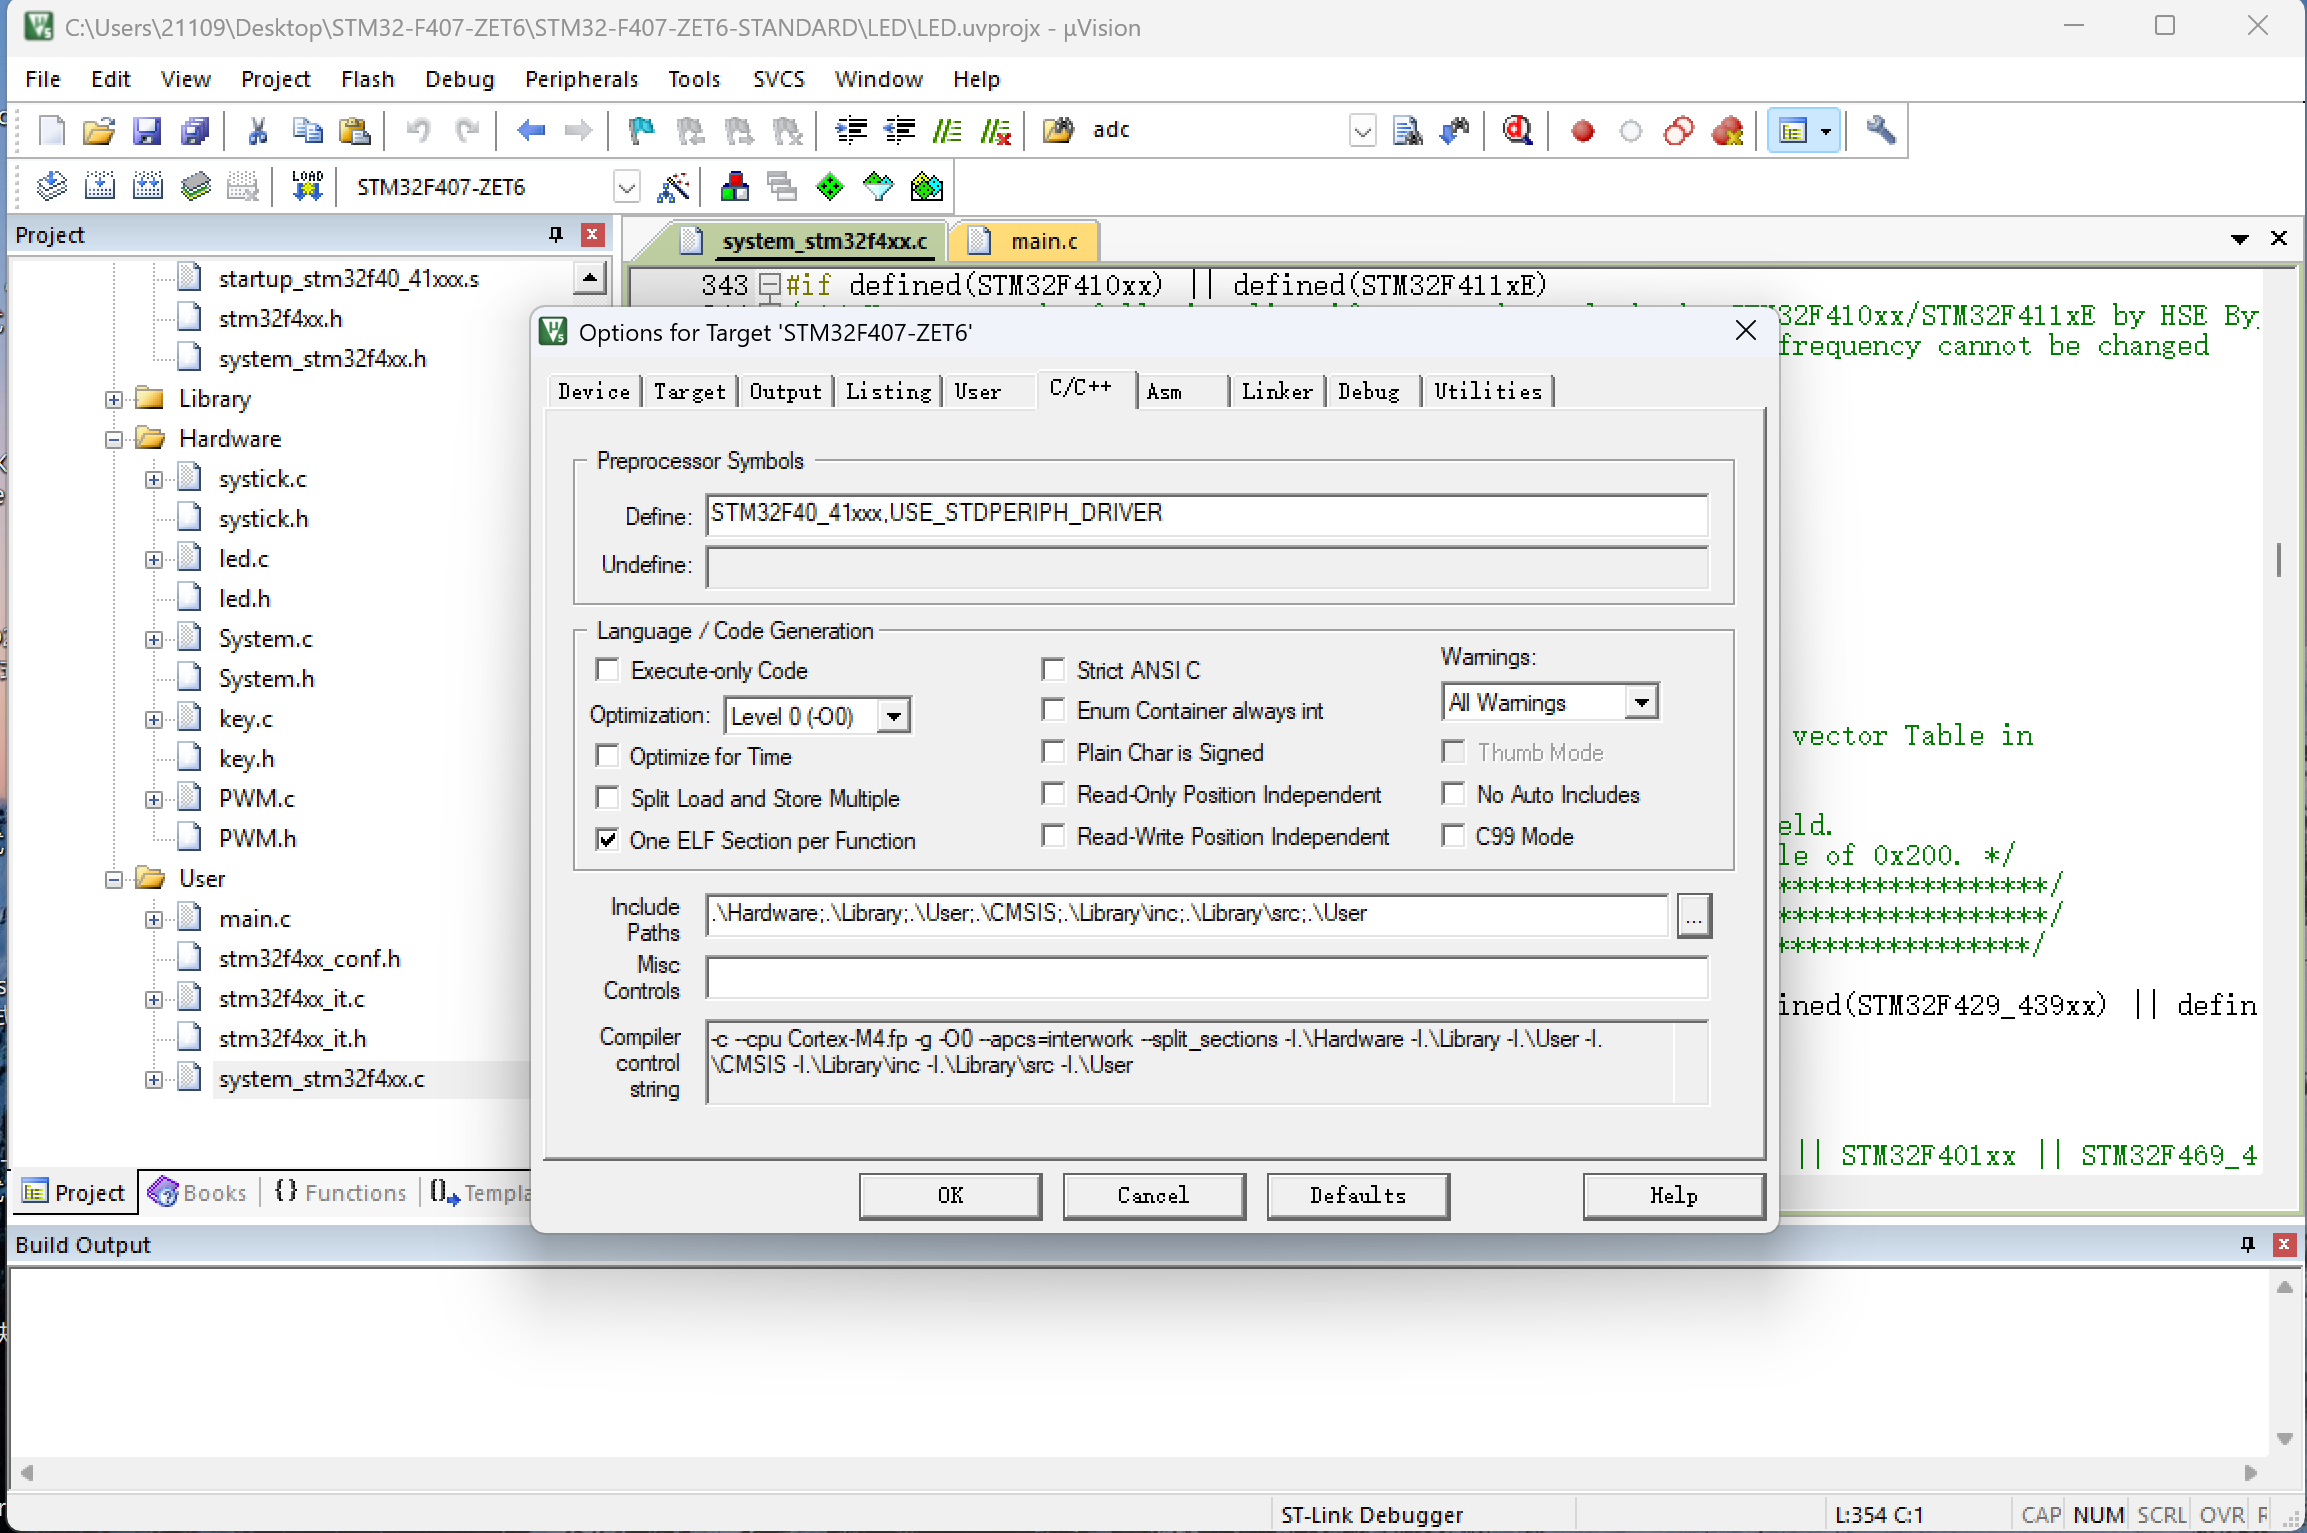Click the Defaults button
The height and width of the screenshot is (1533, 2307).
[1358, 1195]
